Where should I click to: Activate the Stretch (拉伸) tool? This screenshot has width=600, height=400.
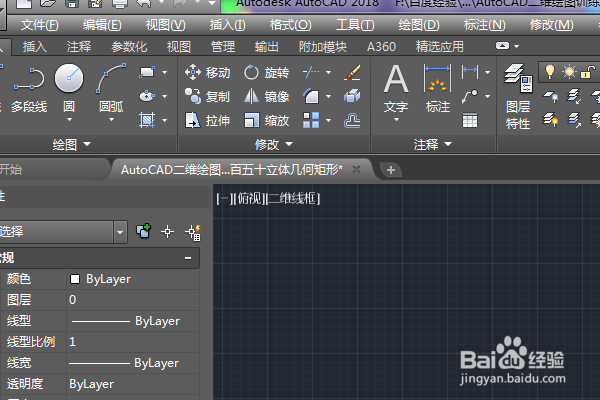click(x=207, y=121)
